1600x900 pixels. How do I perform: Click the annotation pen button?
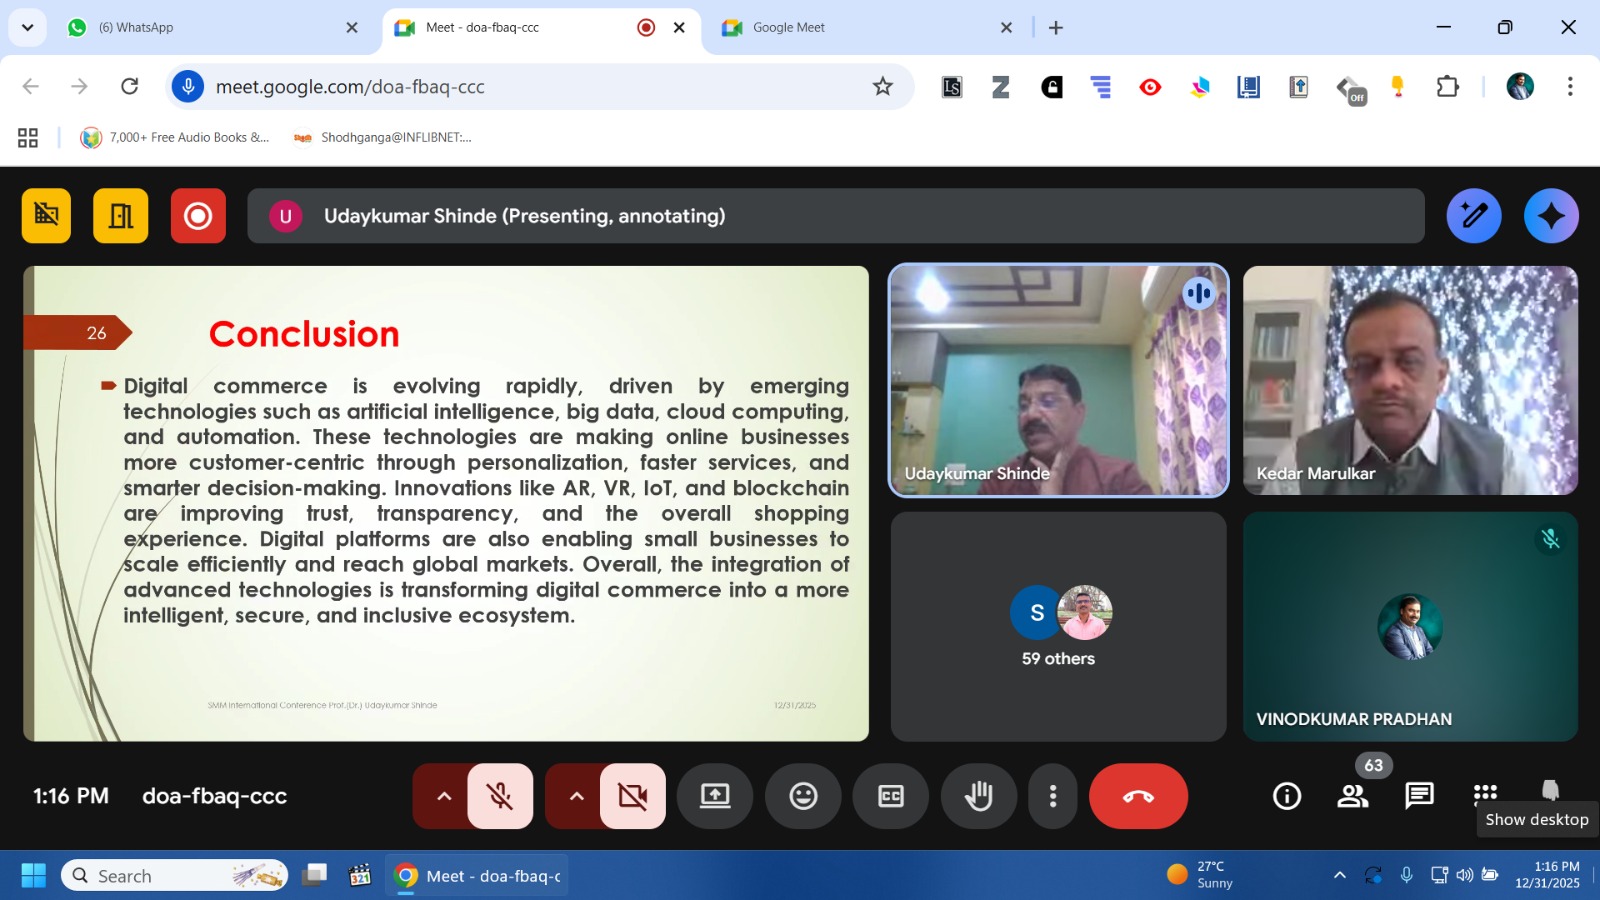(1473, 216)
